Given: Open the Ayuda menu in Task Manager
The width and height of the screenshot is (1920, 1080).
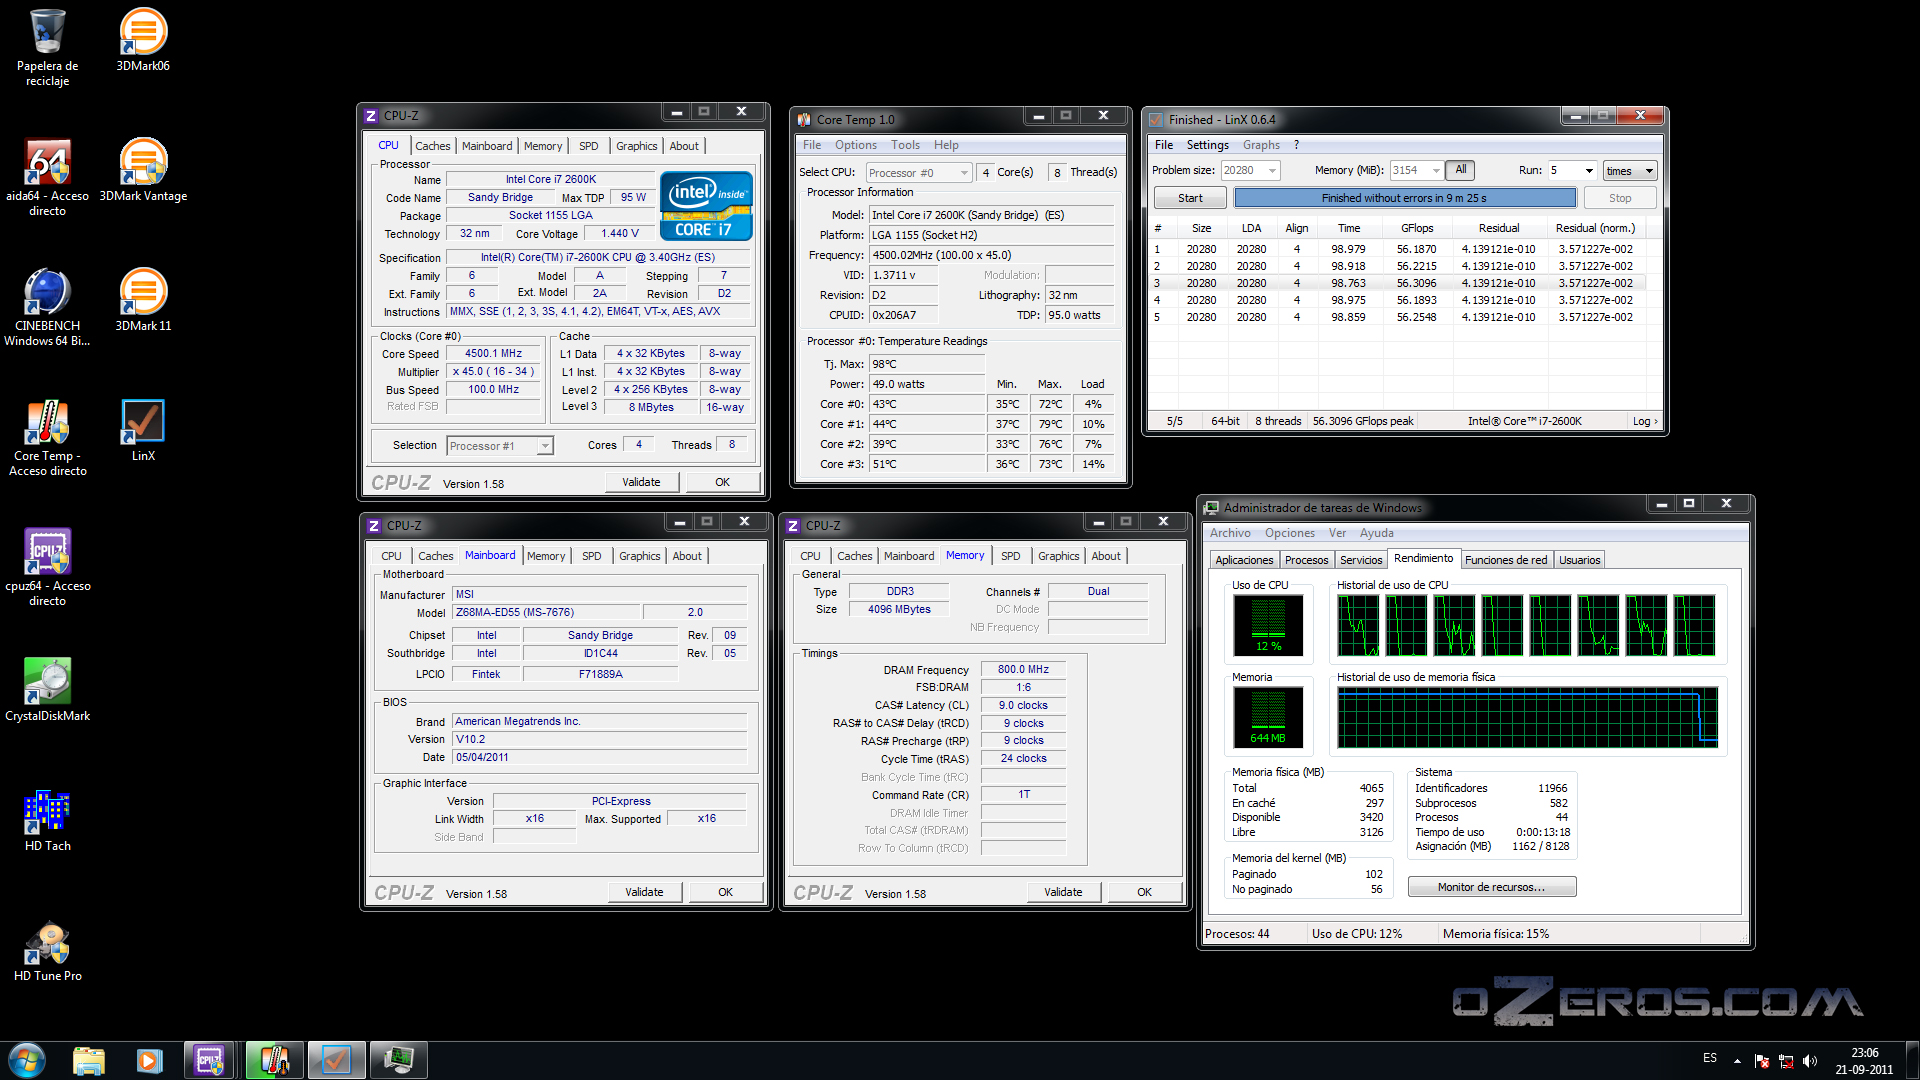Looking at the screenshot, I should 1376,533.
